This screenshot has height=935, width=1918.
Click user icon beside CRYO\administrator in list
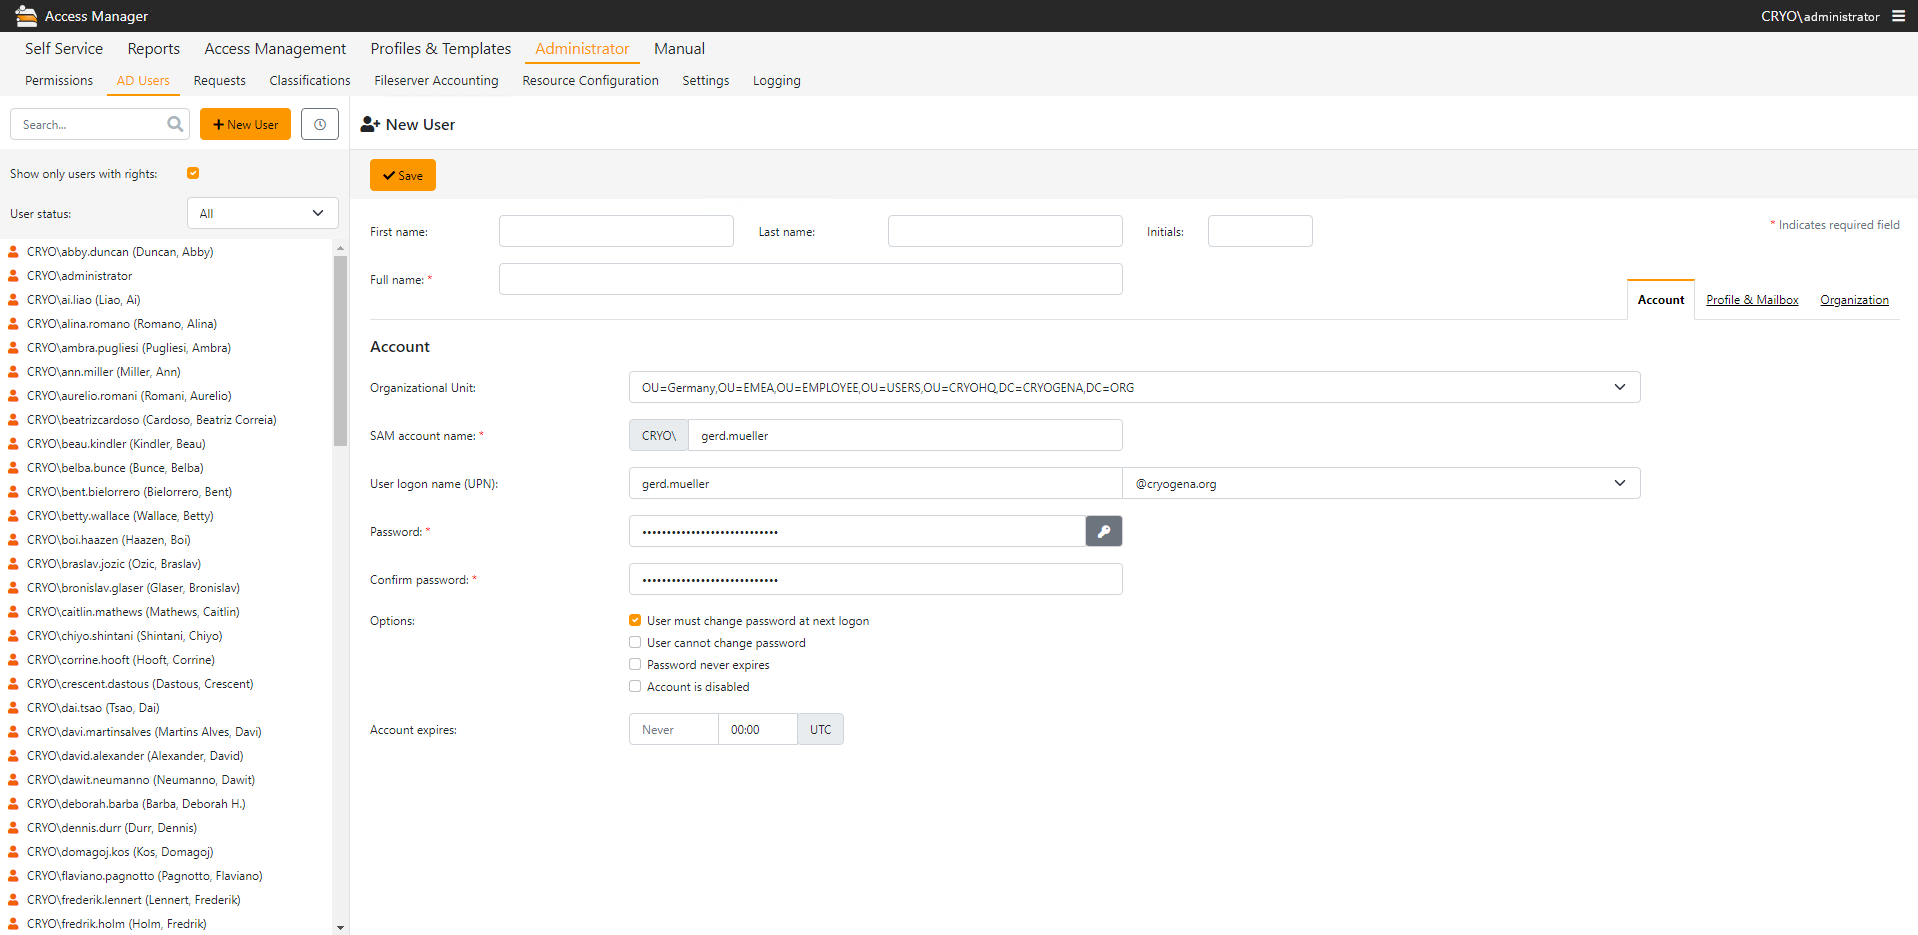click(14, 276)
